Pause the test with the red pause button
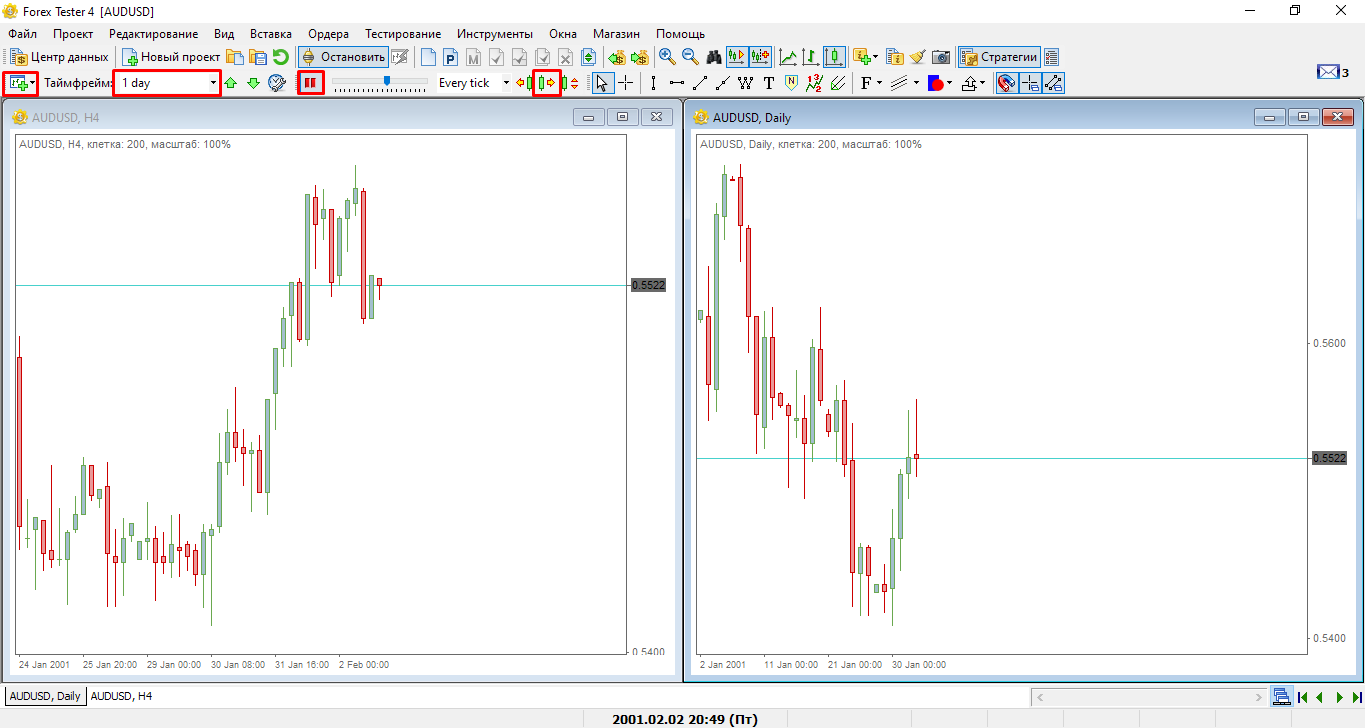This screenshot has height=728, width=1365. coord(310,83)
